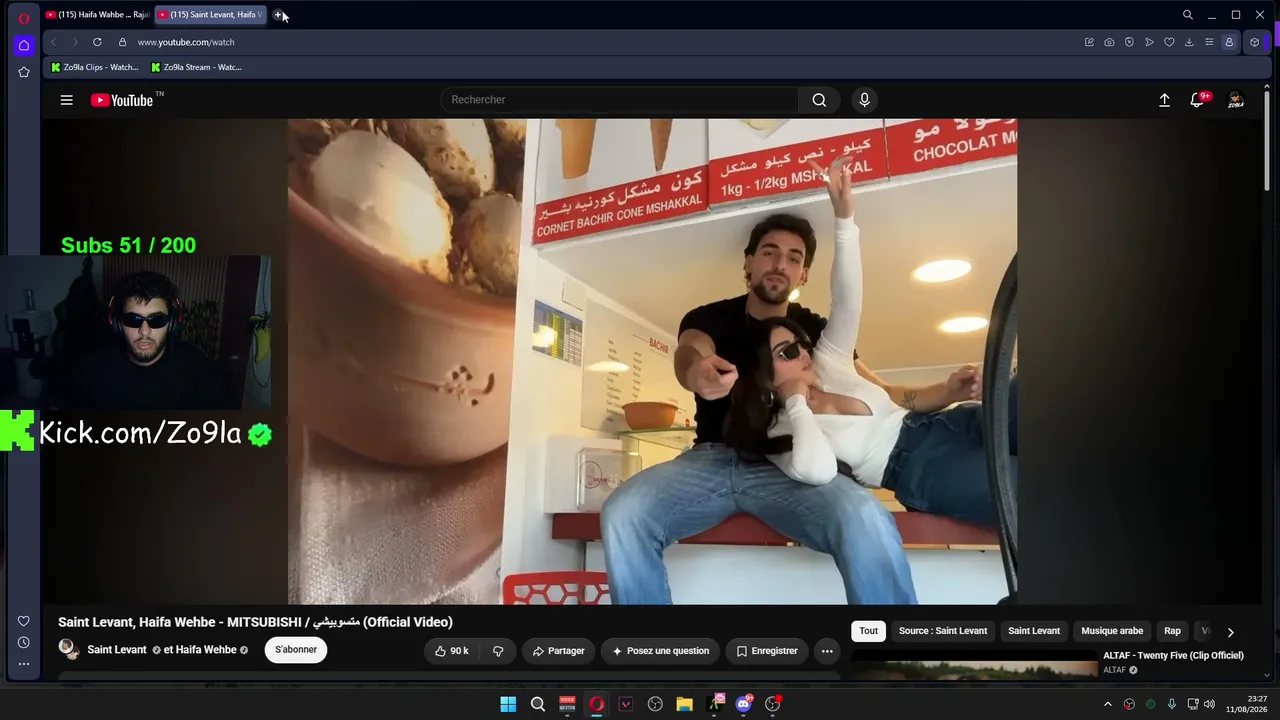Select the Saint Levant filter chip
The width and height of the screenshot is (1280, 720).
coord(1034,631)
